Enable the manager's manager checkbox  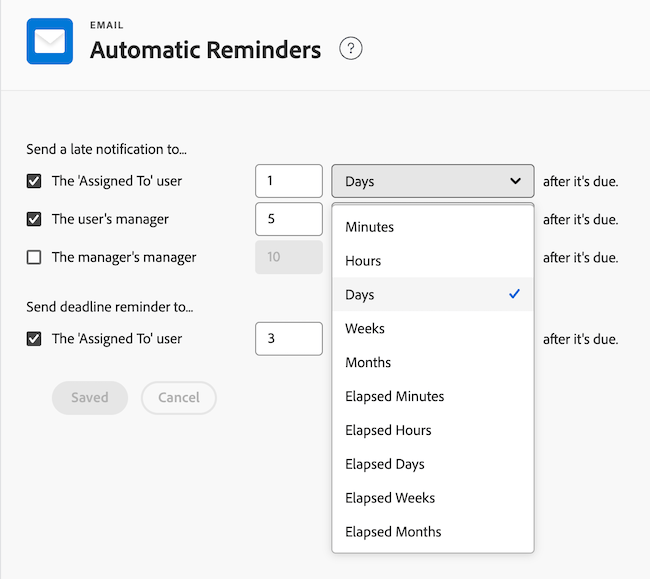click(x=34, y=257)
